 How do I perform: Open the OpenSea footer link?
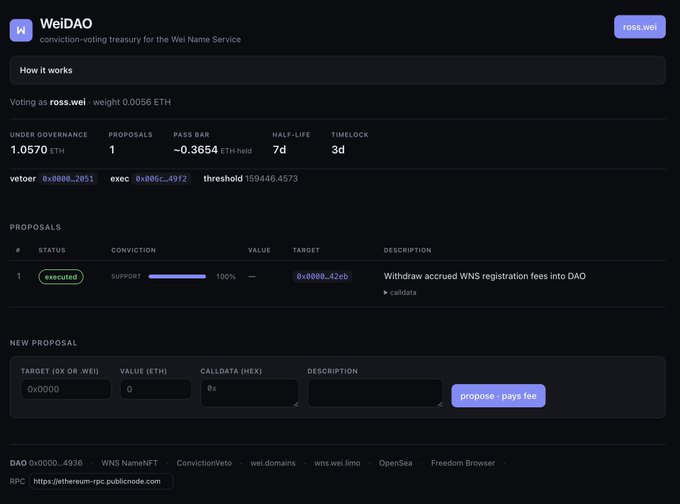pos(396,463)
